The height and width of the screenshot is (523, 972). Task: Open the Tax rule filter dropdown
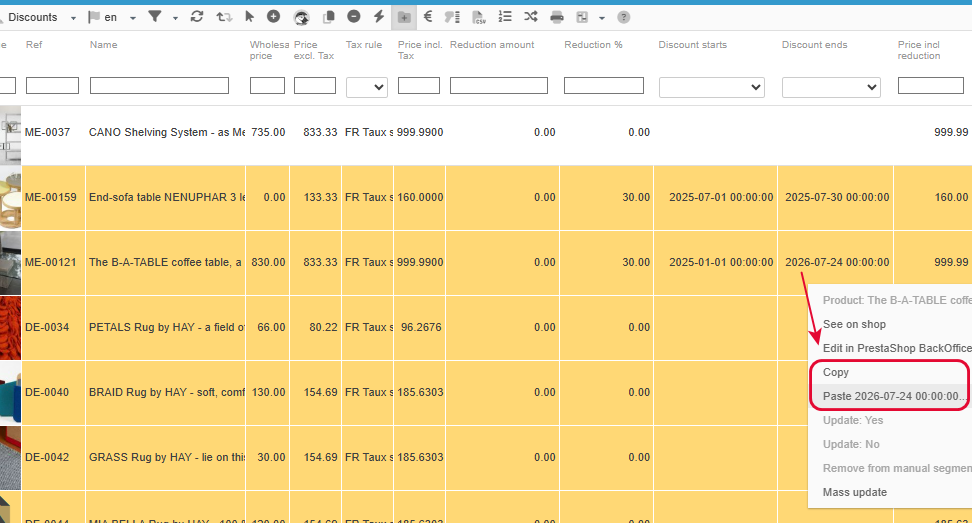point(367,87)
